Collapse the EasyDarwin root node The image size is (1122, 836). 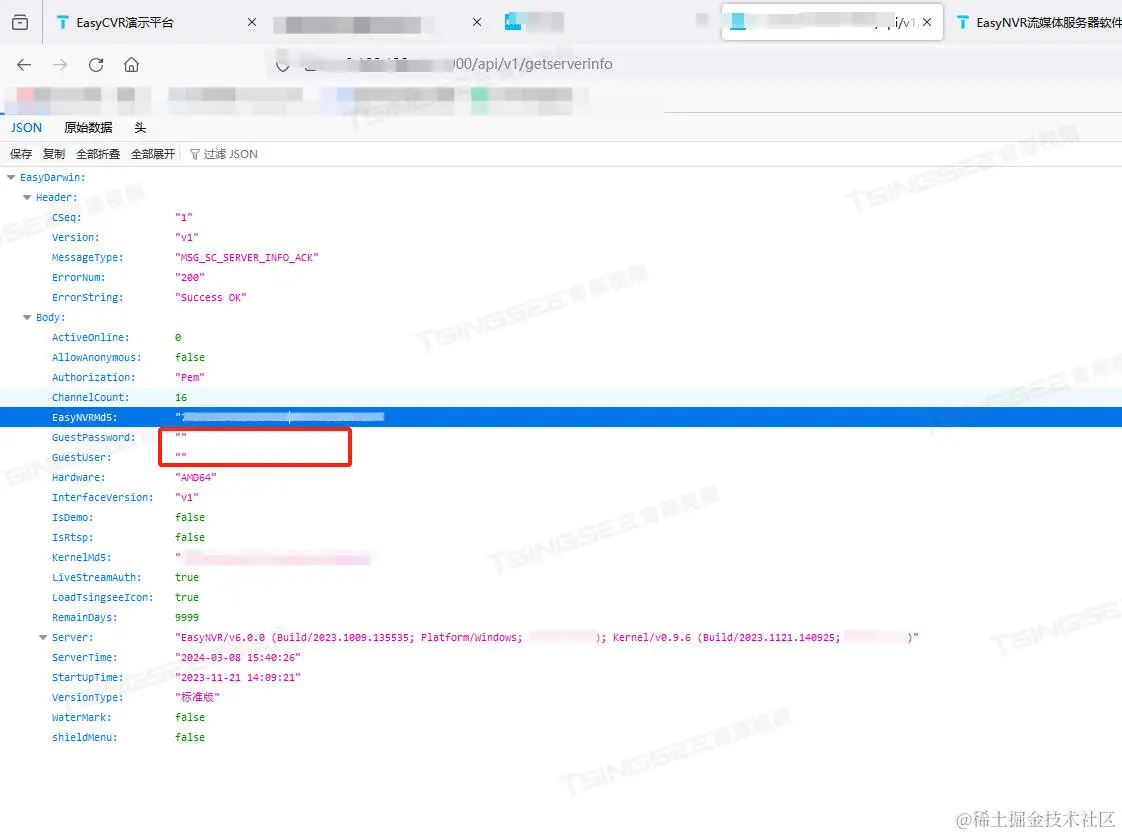coord(11,178)
